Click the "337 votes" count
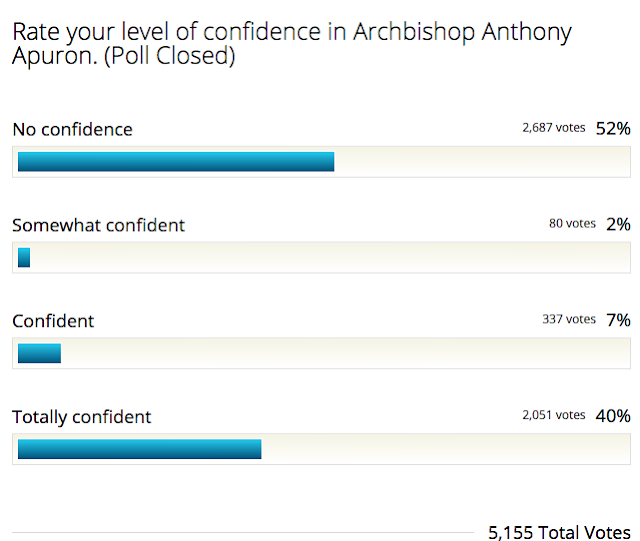Image resolution: width=640 pixels, height=541 pixels. [x=568, y=320]
